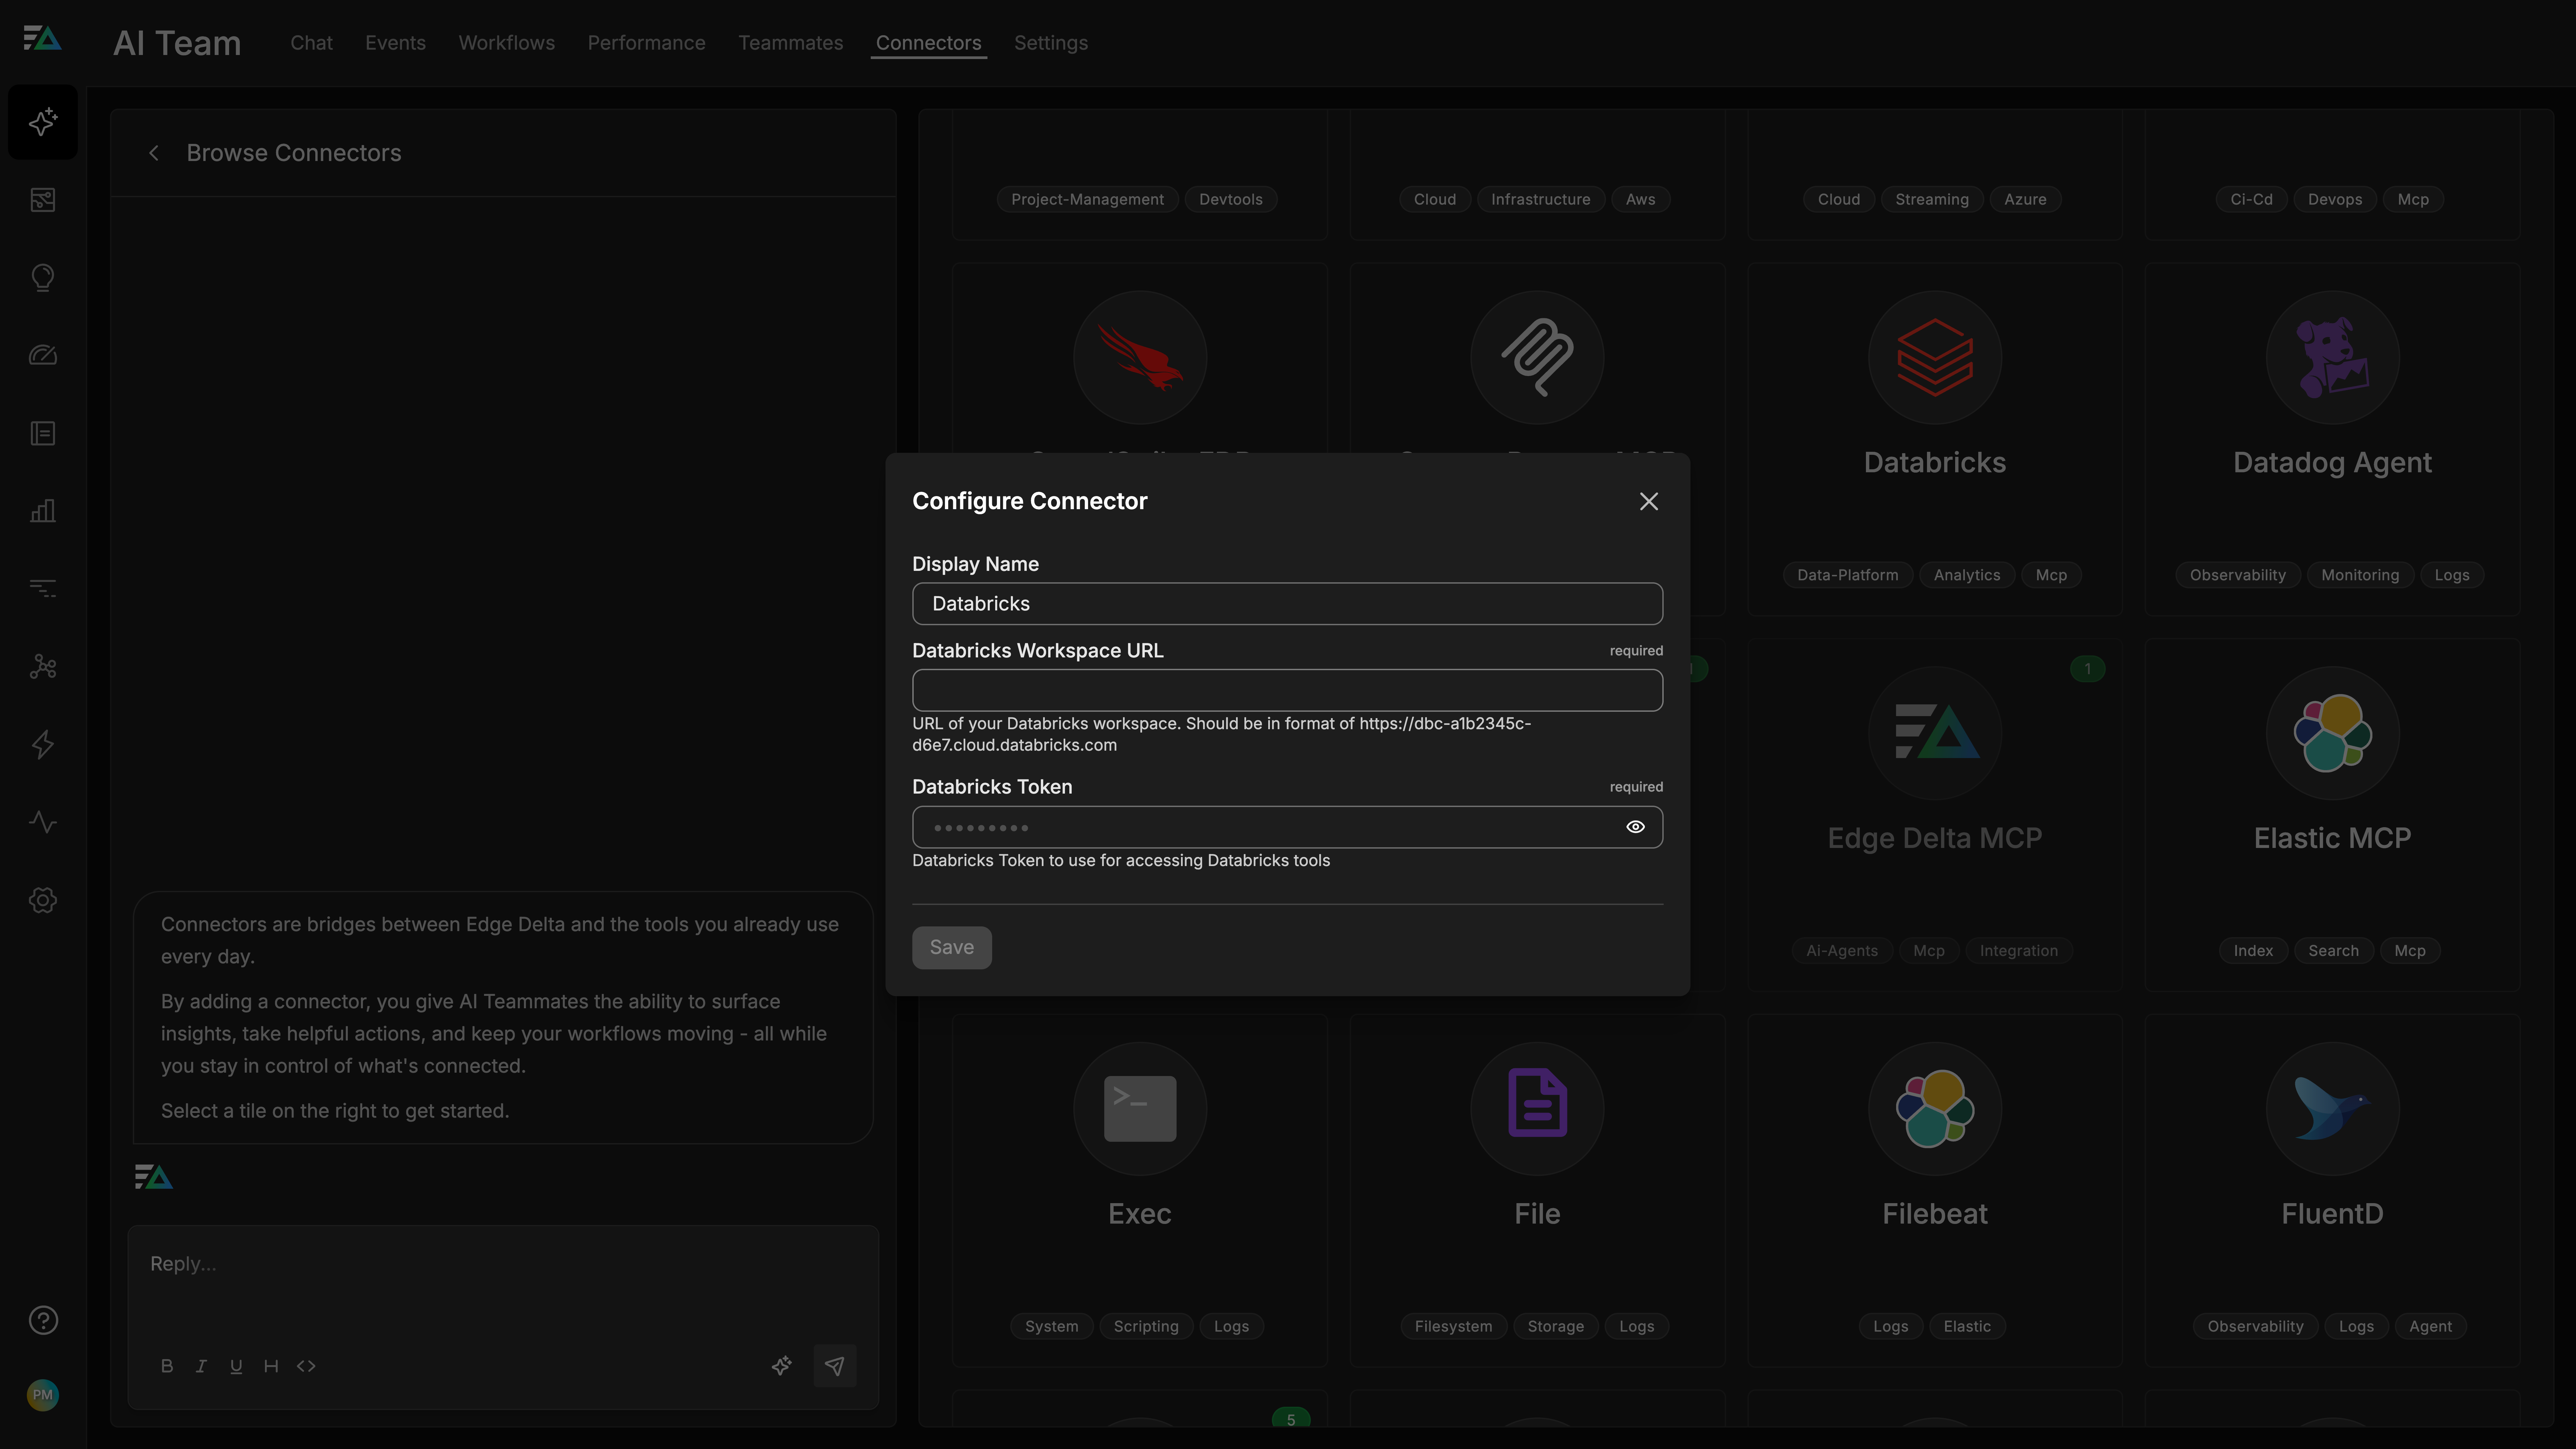The image size is (2576, 1449).
Task: Send the reply with paper plane icon
Action: (834, 1366)
